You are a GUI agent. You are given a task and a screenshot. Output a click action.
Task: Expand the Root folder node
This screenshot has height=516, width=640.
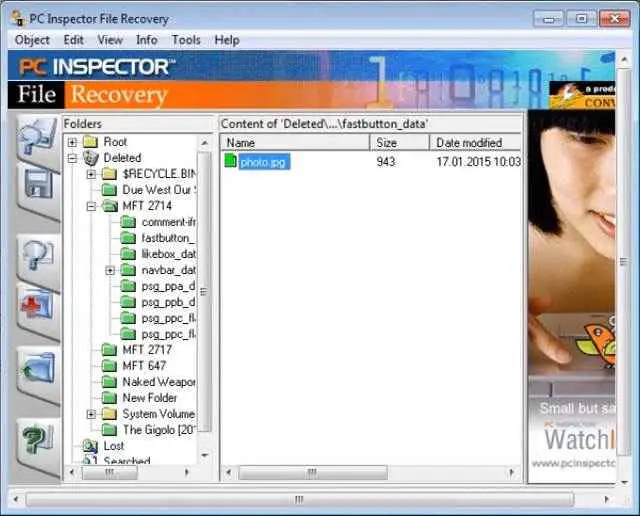click(x=72, y=142)
